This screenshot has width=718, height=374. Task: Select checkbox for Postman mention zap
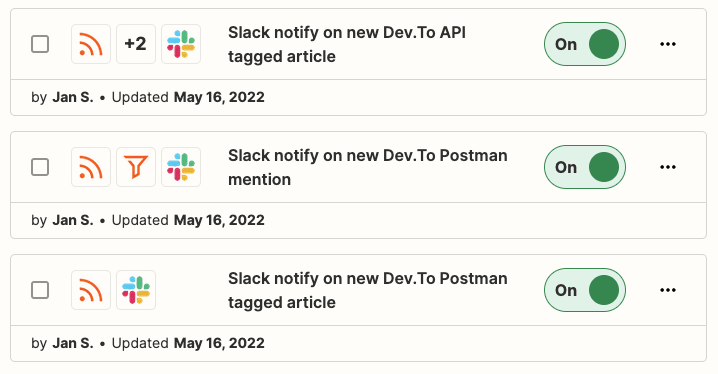click(x=40, y=167)
